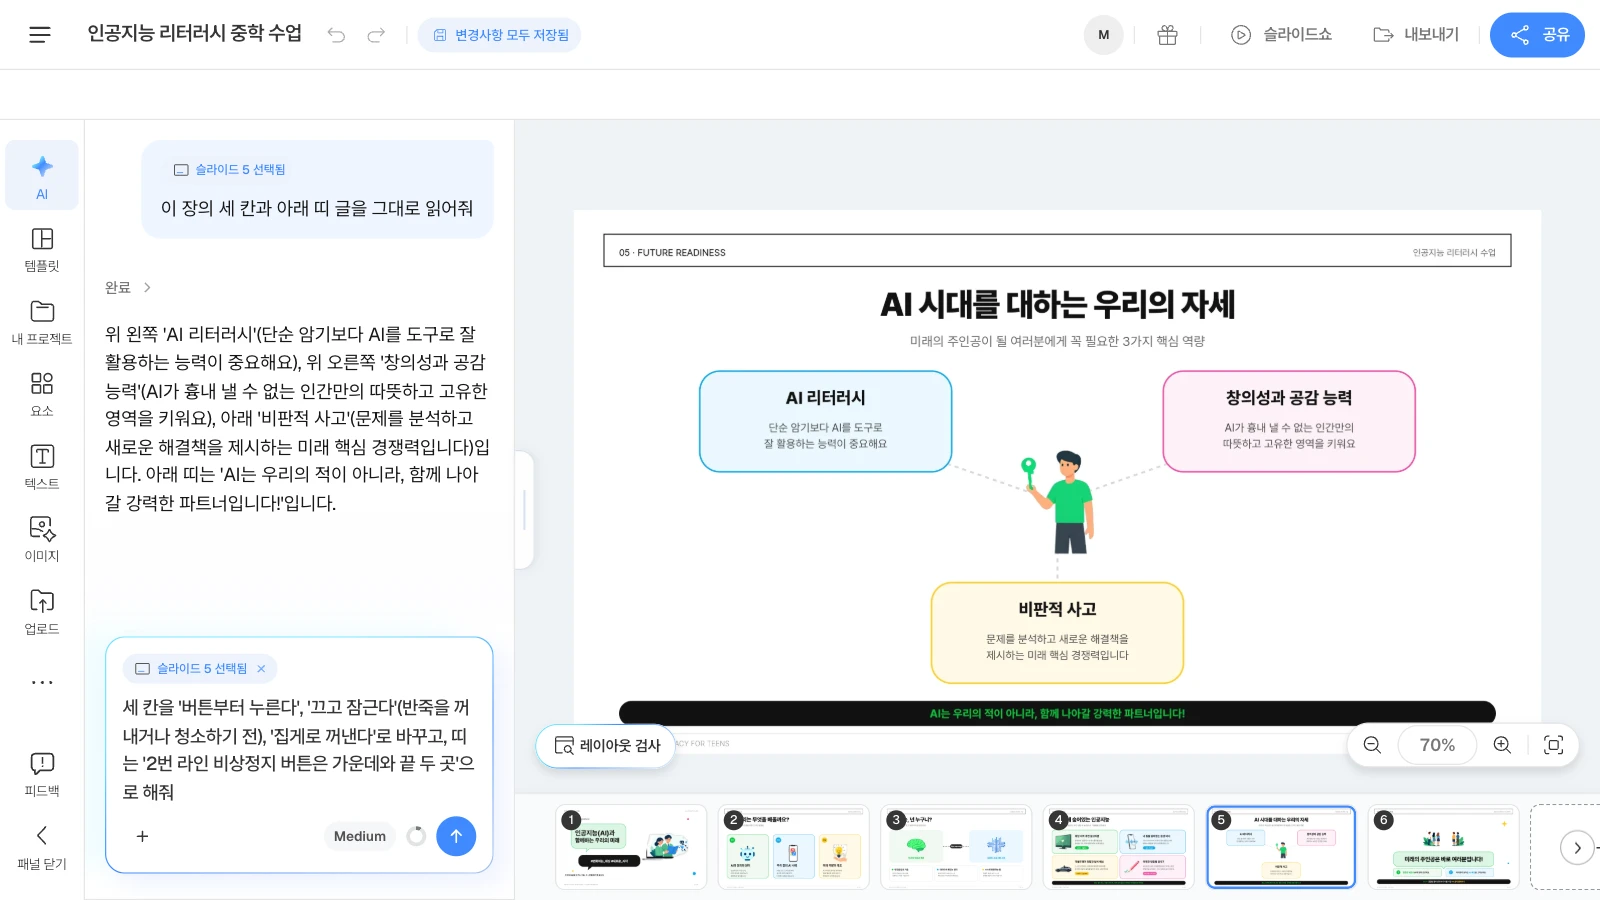Select the AI panel in sidebar
The width and height of the screenshot is (1600, 900).
pos(42,176)
